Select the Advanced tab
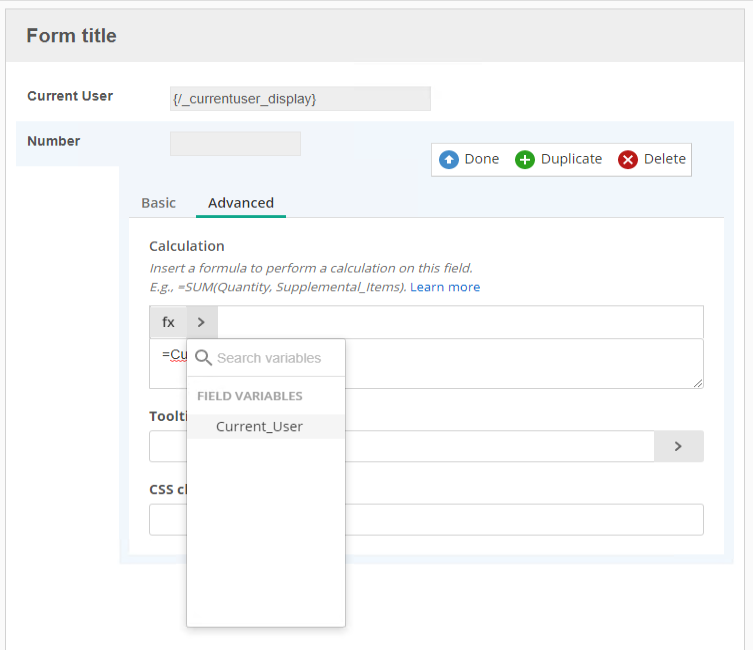Screen dimensions: 753x650 coord(241,203)
